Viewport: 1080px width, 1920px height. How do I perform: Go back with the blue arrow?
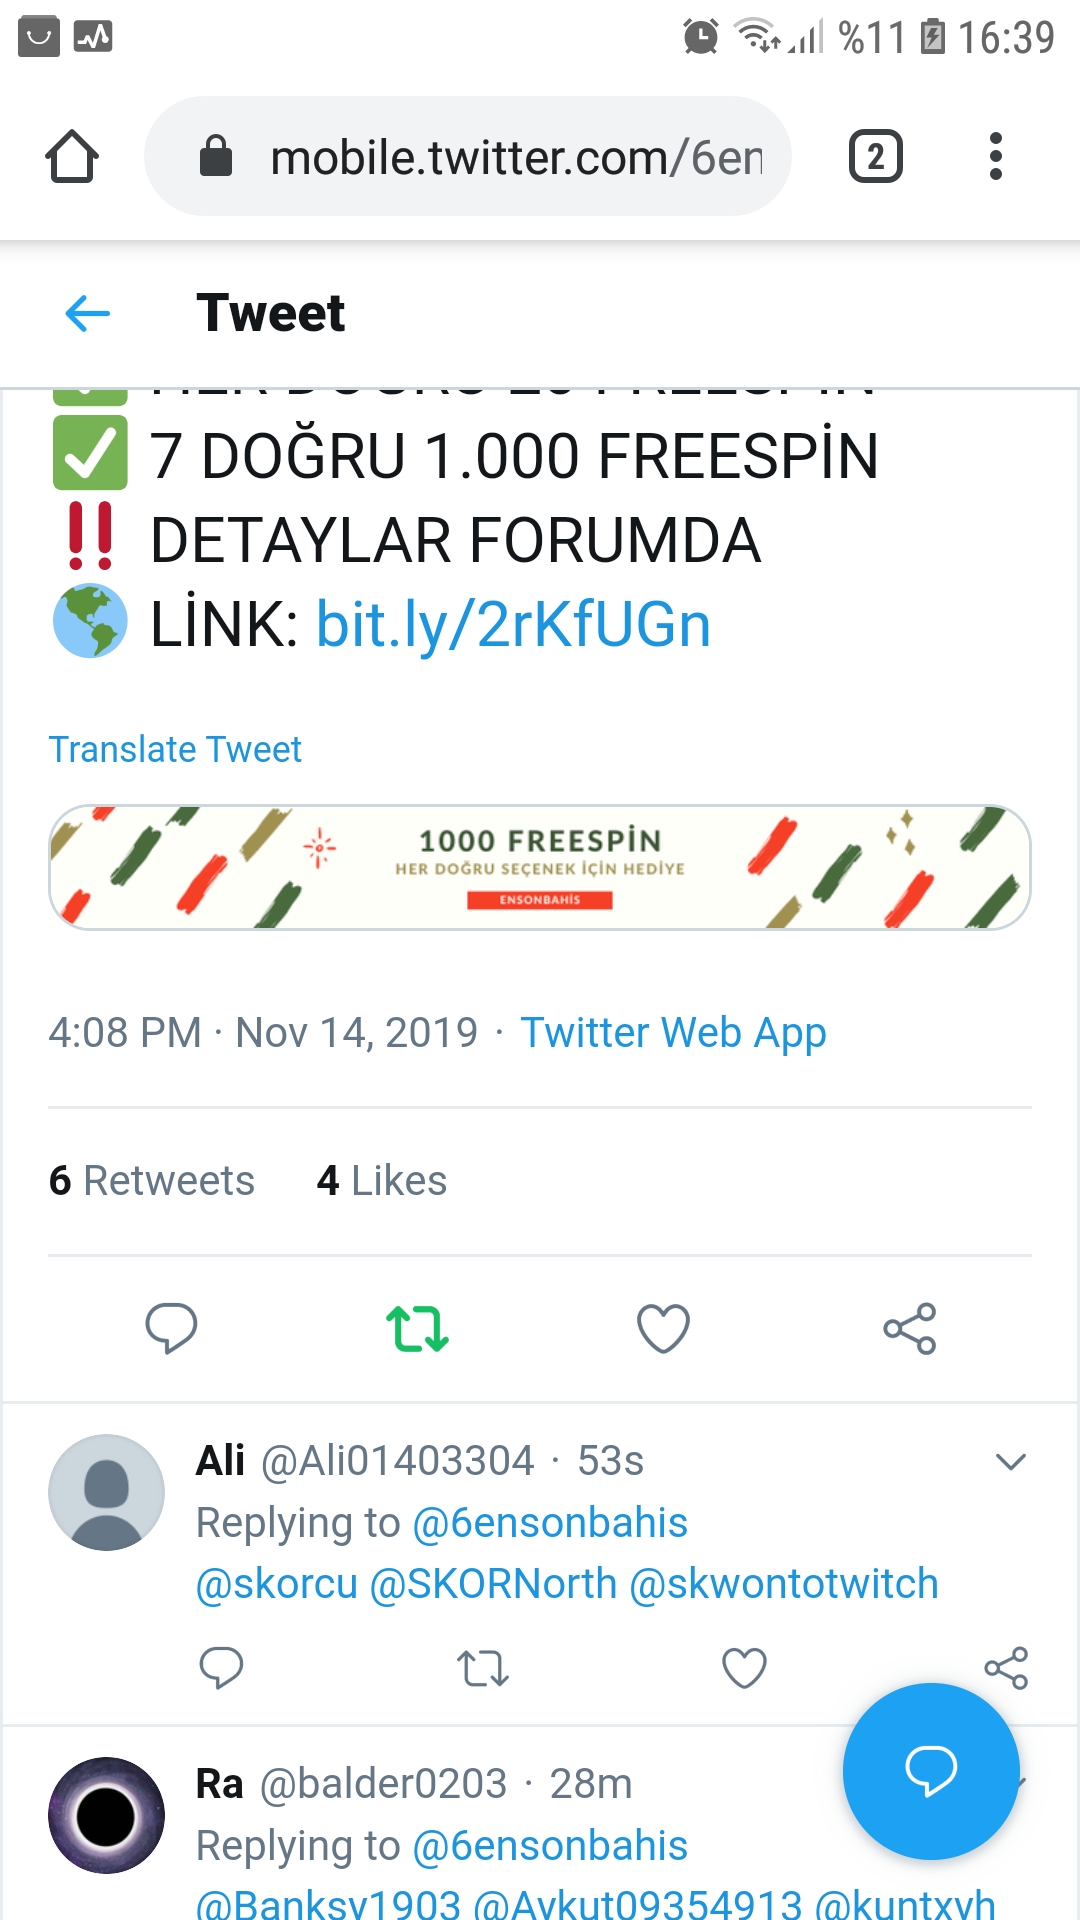[x=87, y=314]
